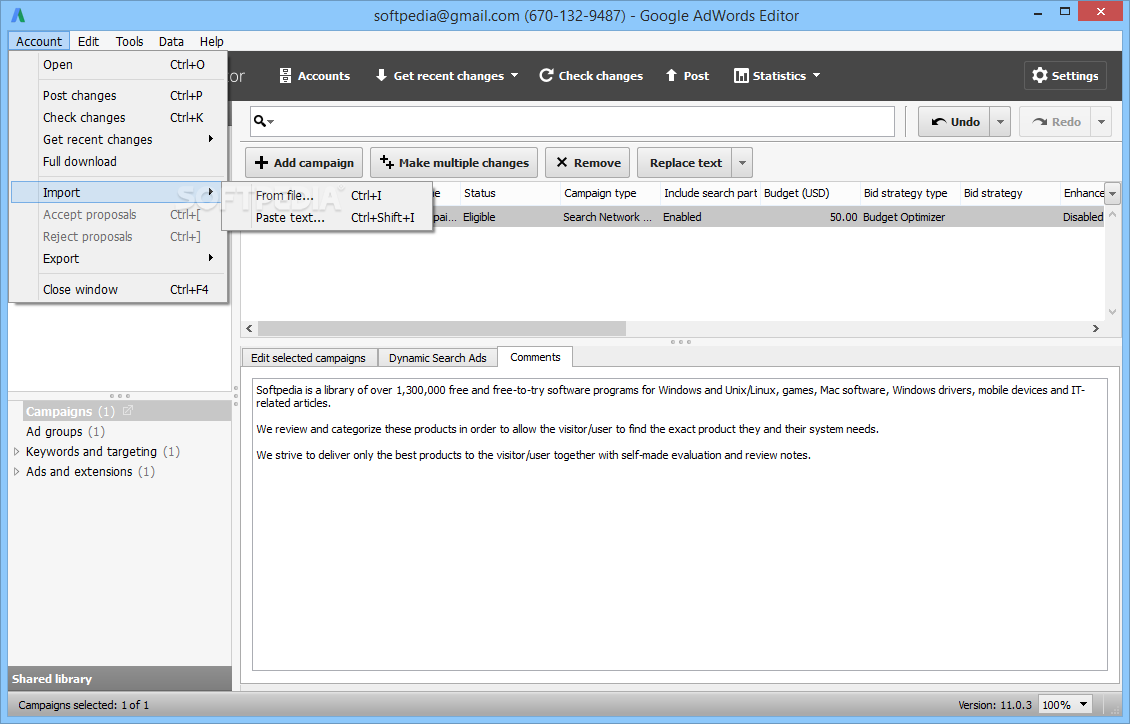Click Make multiple changes button
This screenshot has width=1130, height=724.
tap(454, 163)
